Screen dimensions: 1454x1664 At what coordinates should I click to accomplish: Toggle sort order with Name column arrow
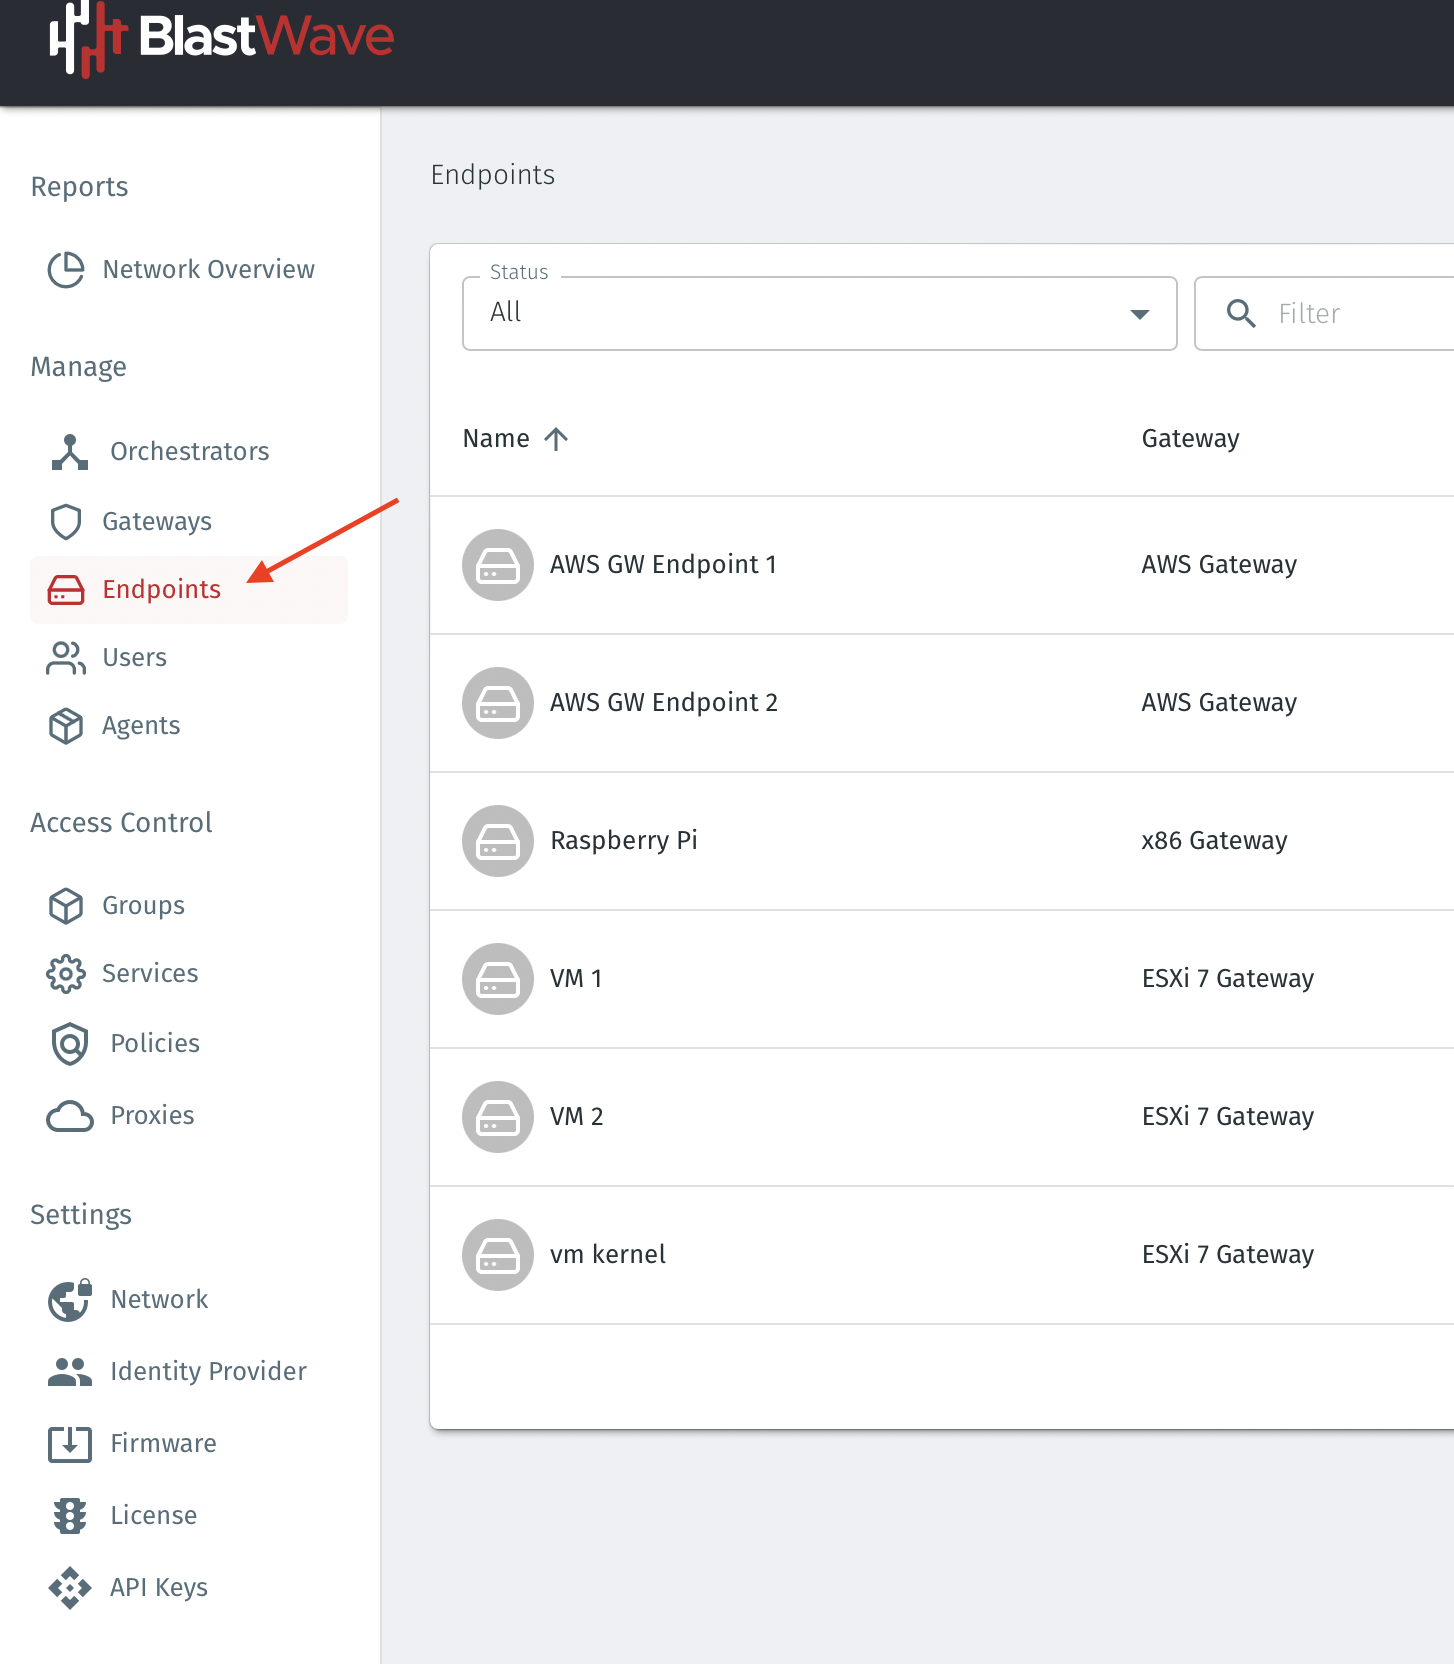pos(556,439)
